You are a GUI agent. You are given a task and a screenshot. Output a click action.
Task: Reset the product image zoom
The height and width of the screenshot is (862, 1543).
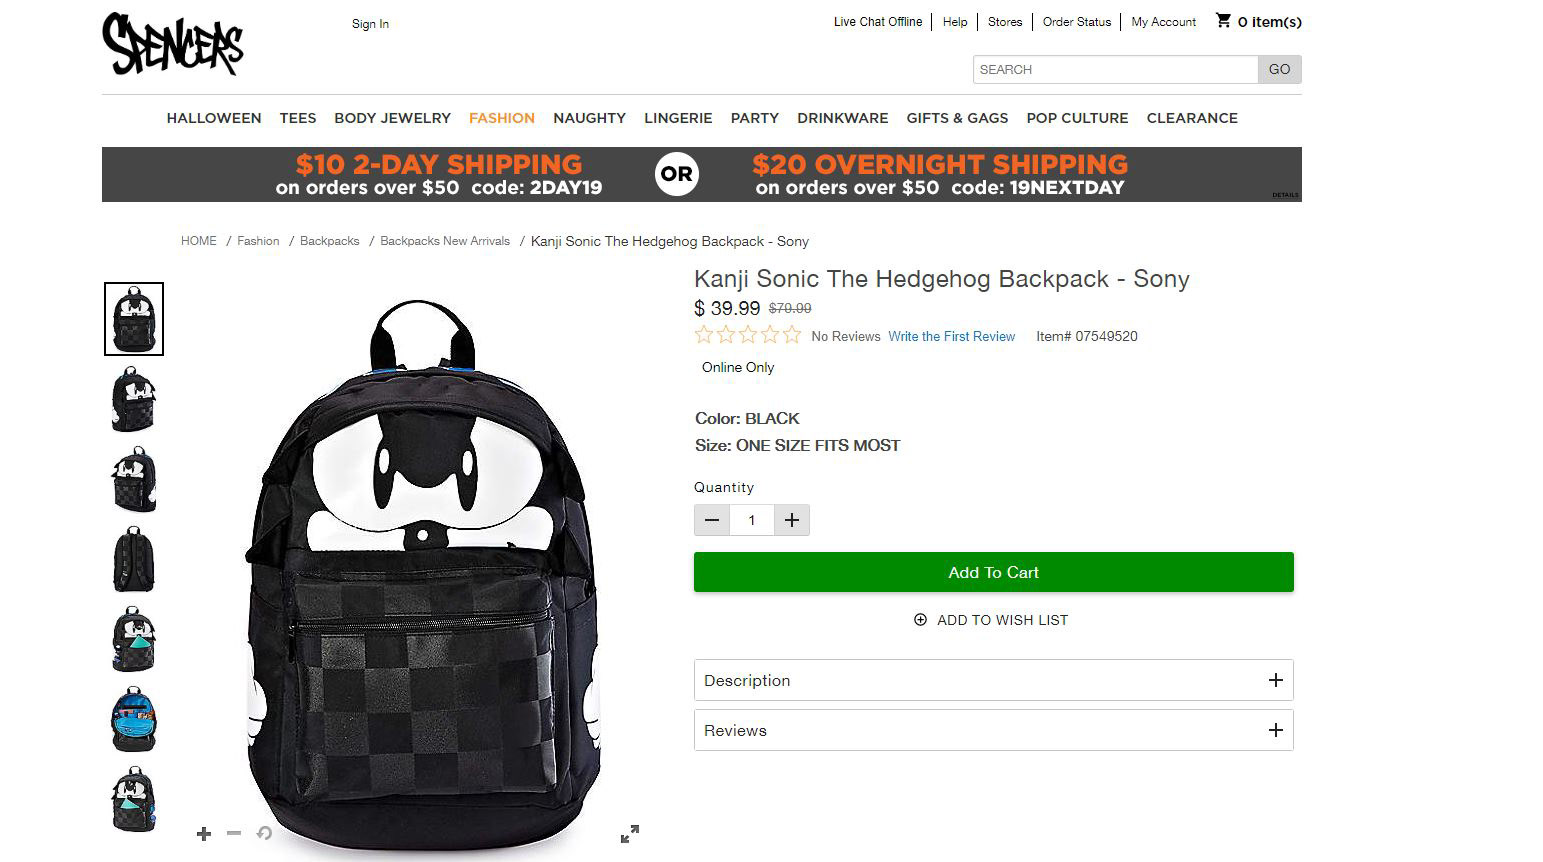pos(264,833)
